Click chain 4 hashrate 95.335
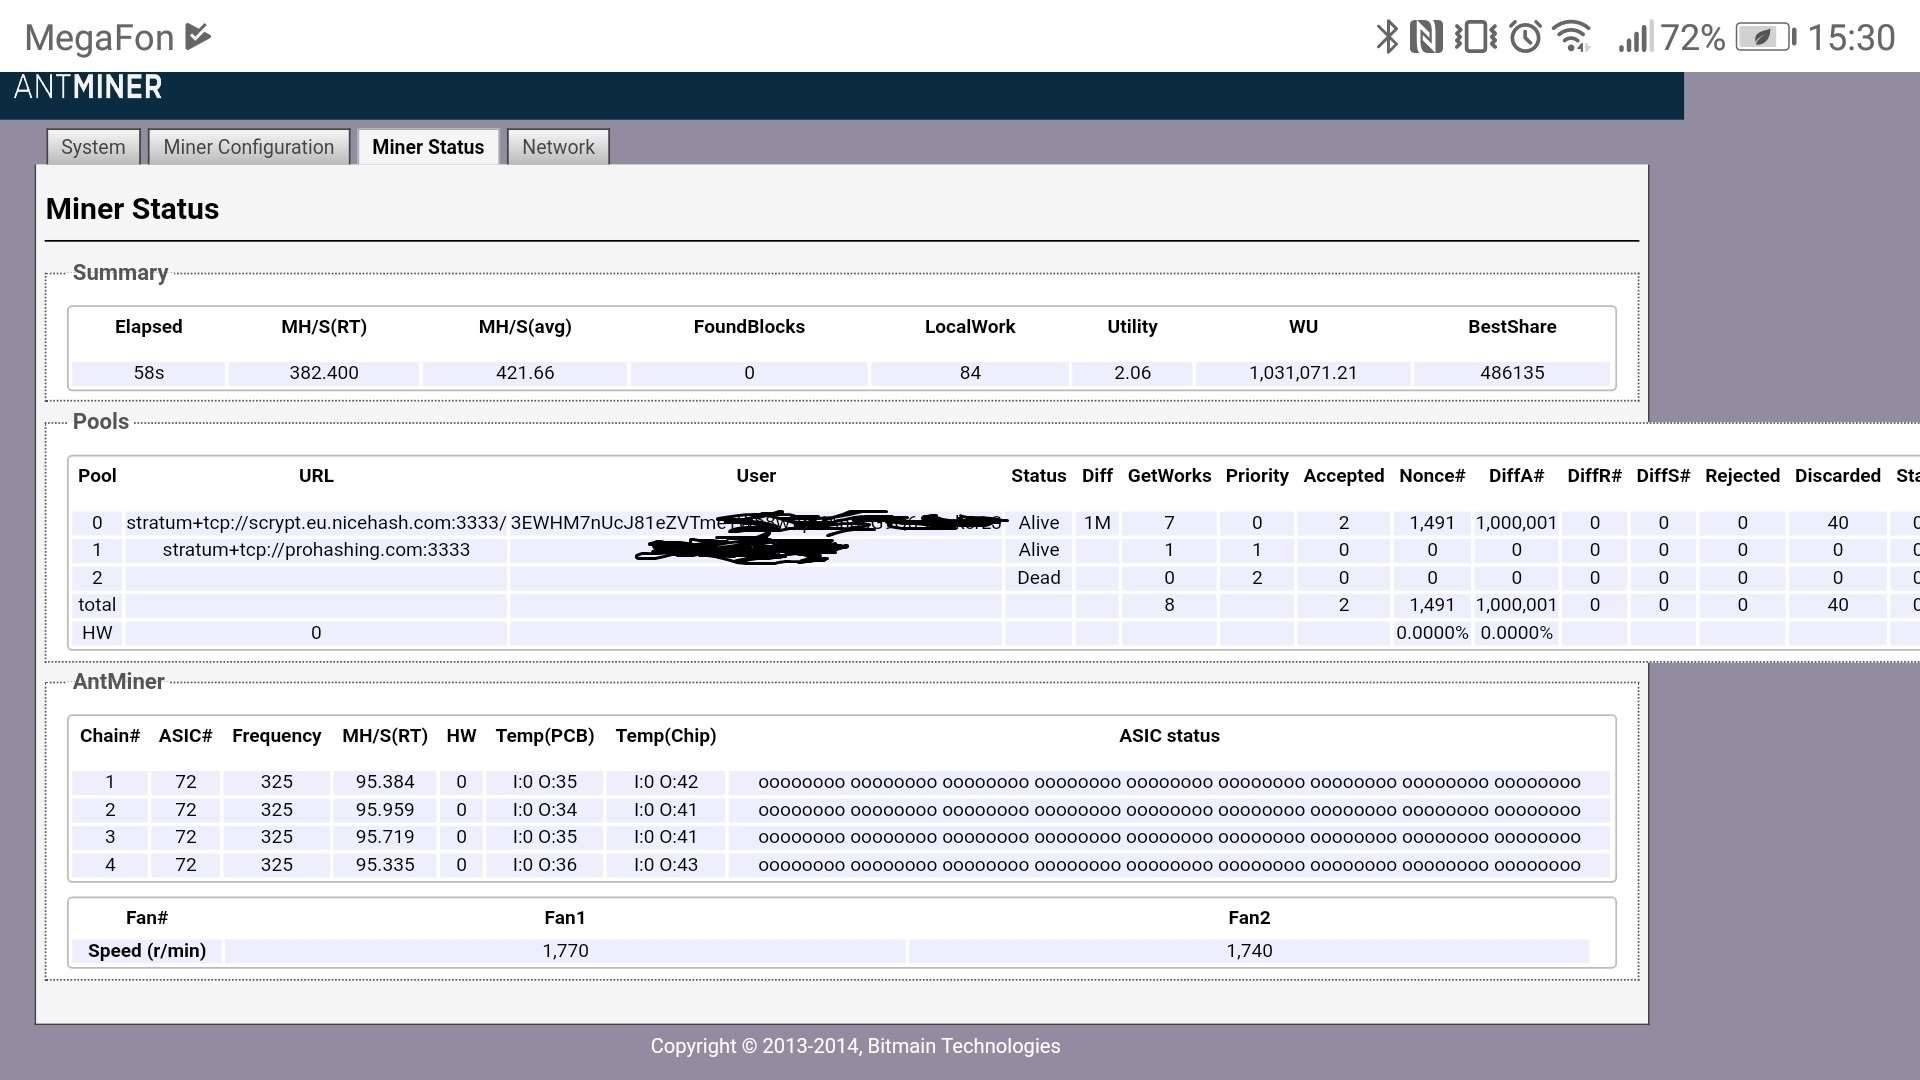Screen dimensions: 1920x1080 pos(385,865)
